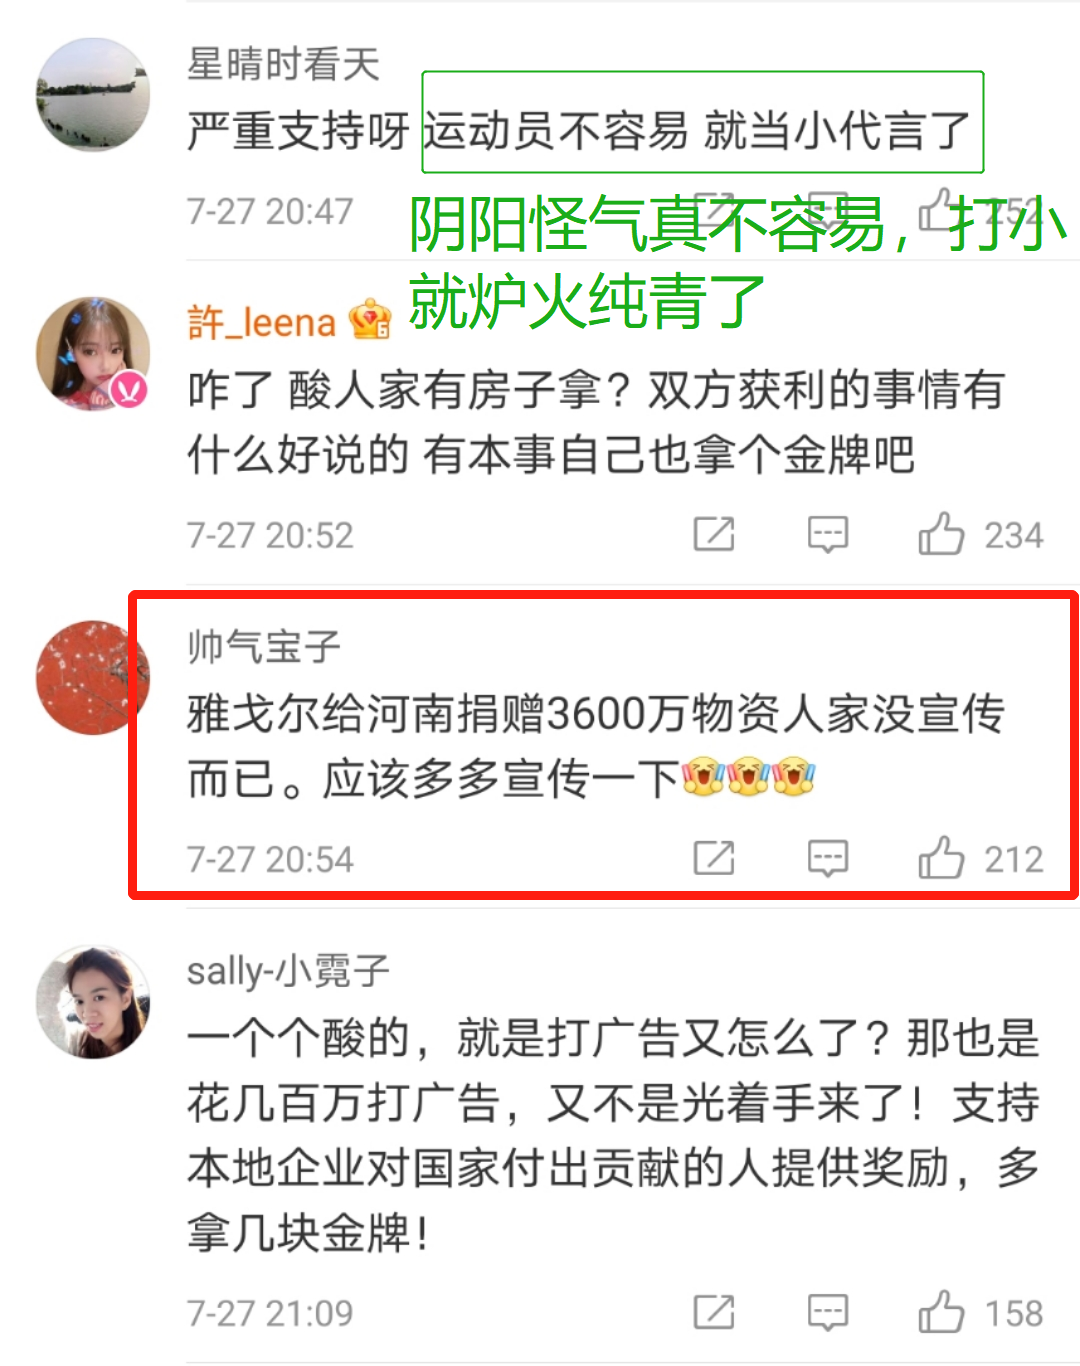
Task: Open the username 帅气宝子
Action: pos(264,646)
